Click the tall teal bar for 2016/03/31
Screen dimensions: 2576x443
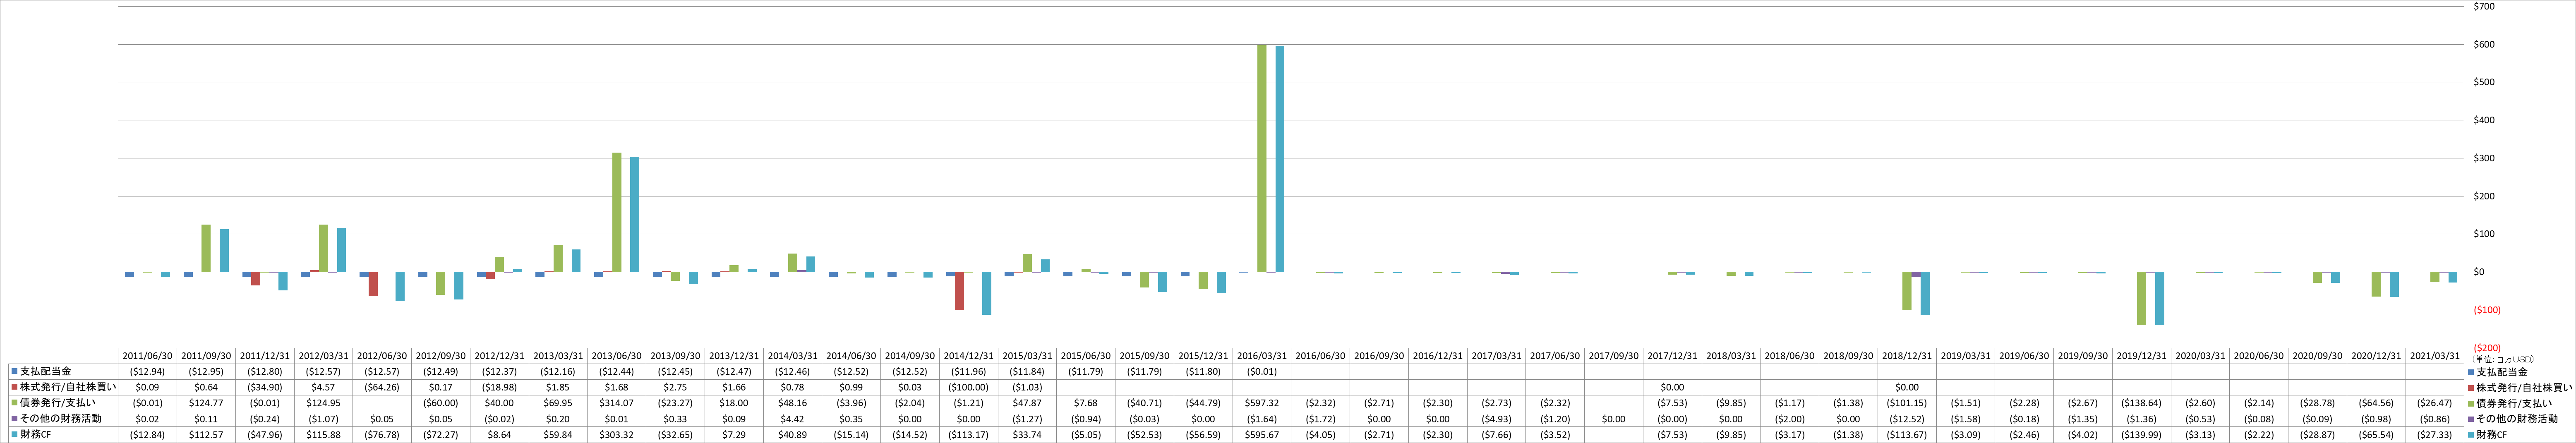(1280, 159)
